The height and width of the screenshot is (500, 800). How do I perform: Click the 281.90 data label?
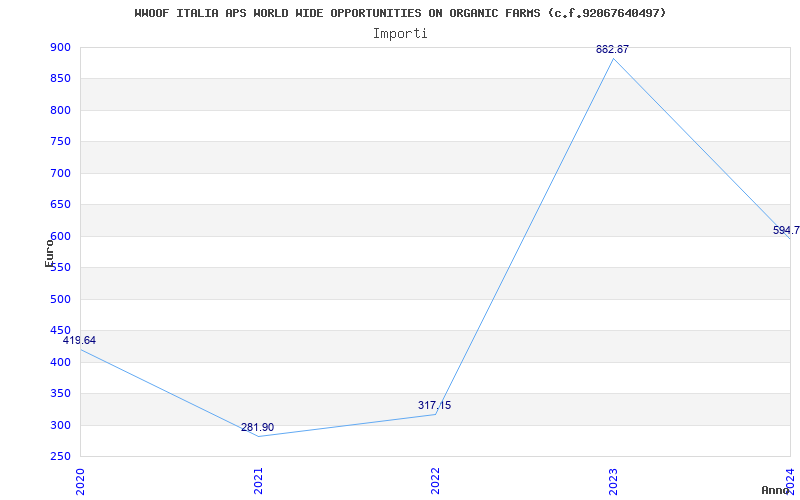point(258,428)
